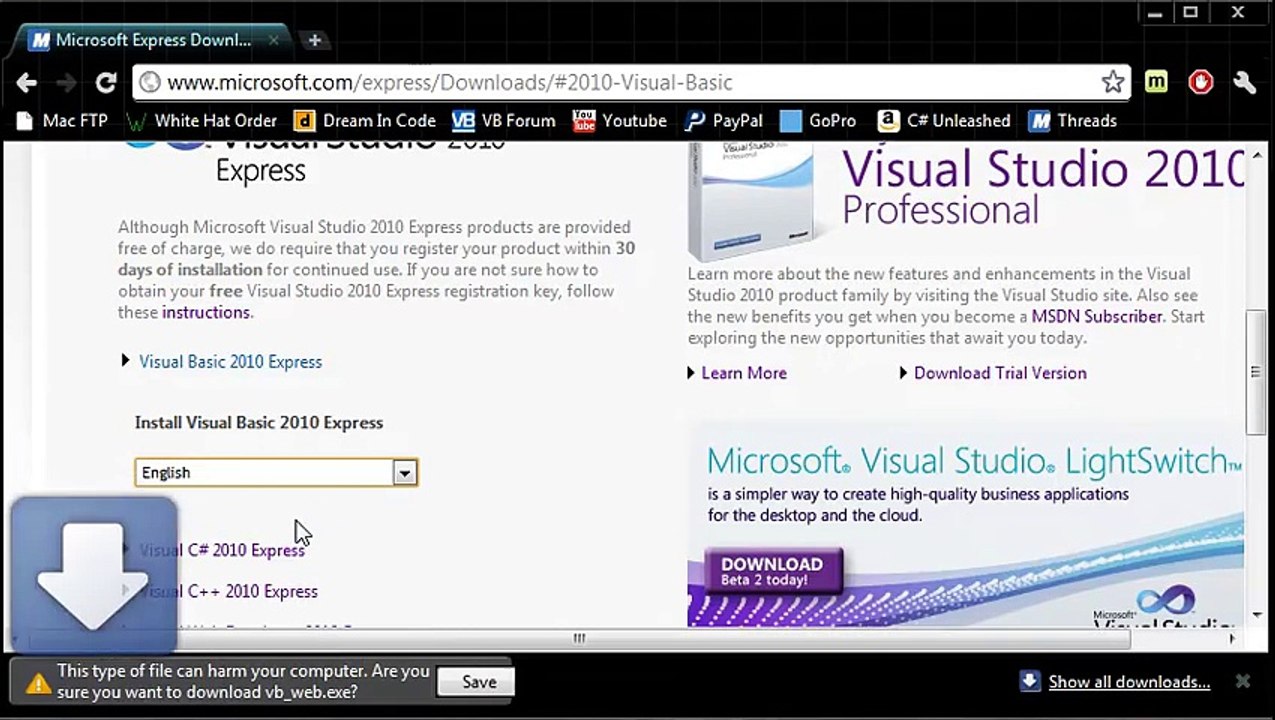Expand Visual C++ 2010 Express section
The image size is (1275, 720).
pyautogui.click(x=229, y=591)
